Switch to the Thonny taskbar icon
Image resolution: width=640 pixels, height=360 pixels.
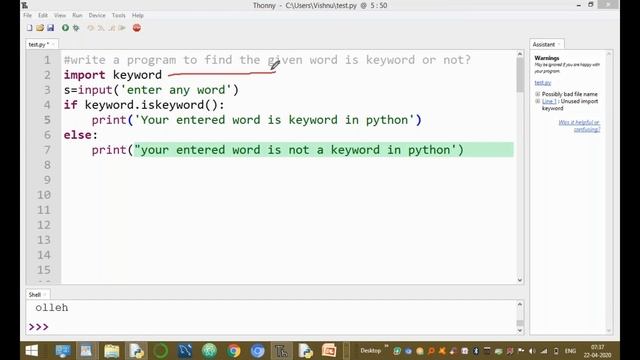click(281, 351)
